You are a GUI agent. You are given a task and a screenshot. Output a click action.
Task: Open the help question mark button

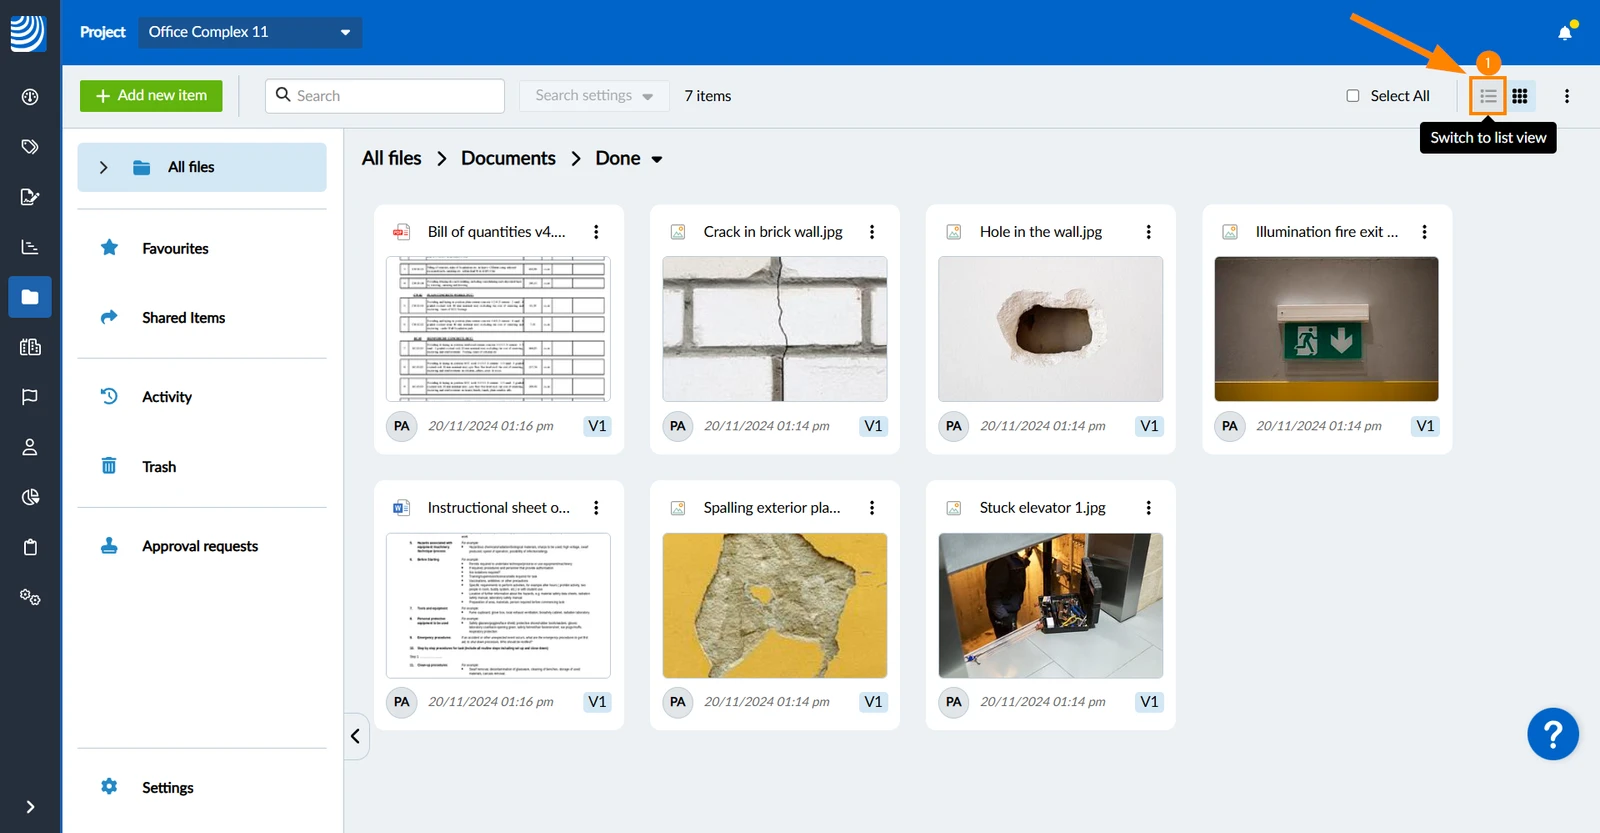point(1553,734)
